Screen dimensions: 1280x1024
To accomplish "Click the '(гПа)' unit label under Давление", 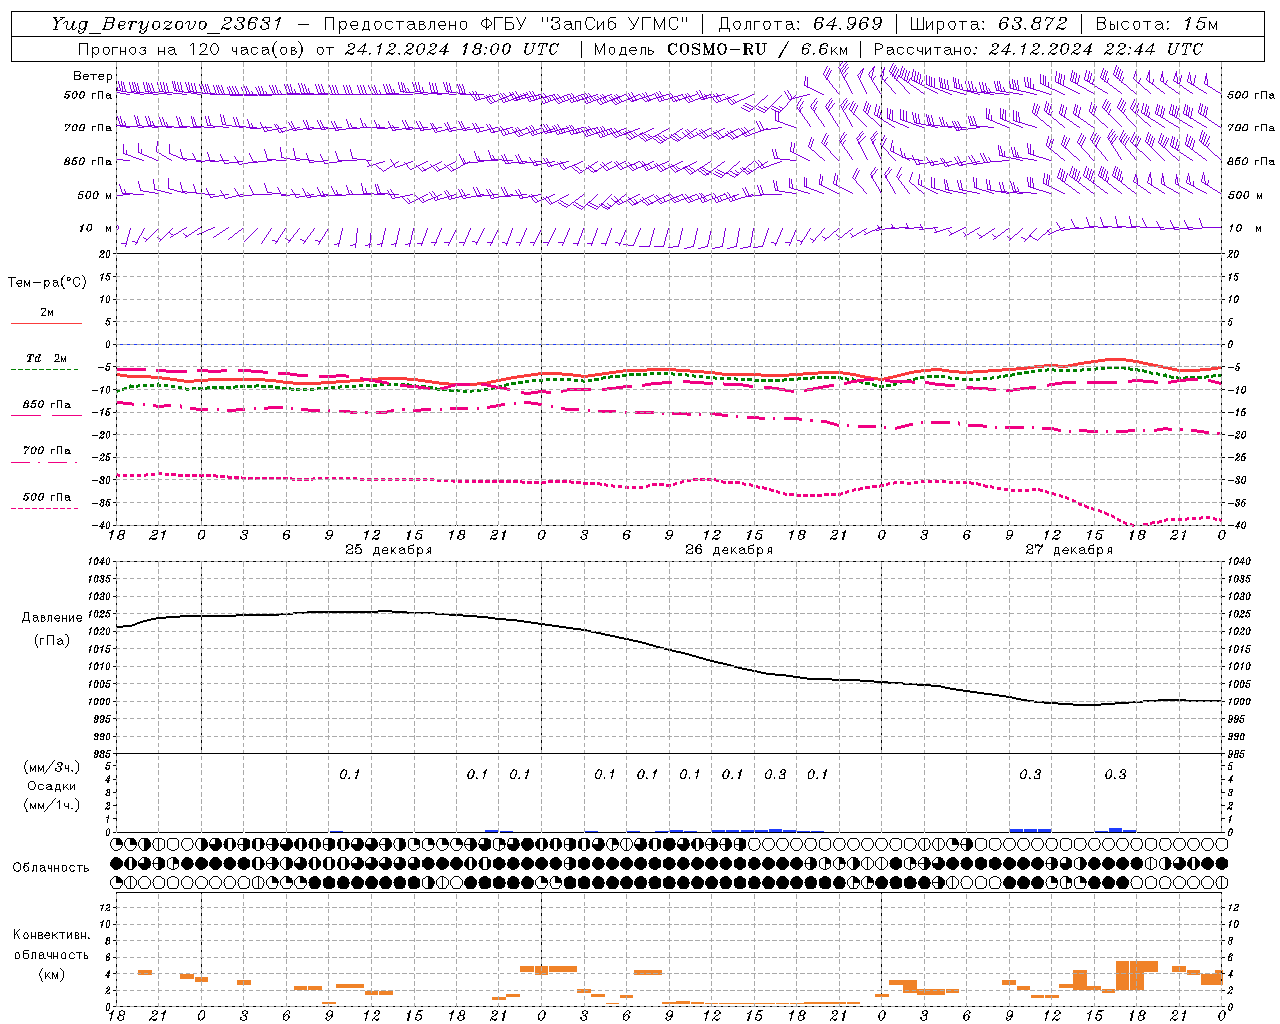I will pos(52,641).
